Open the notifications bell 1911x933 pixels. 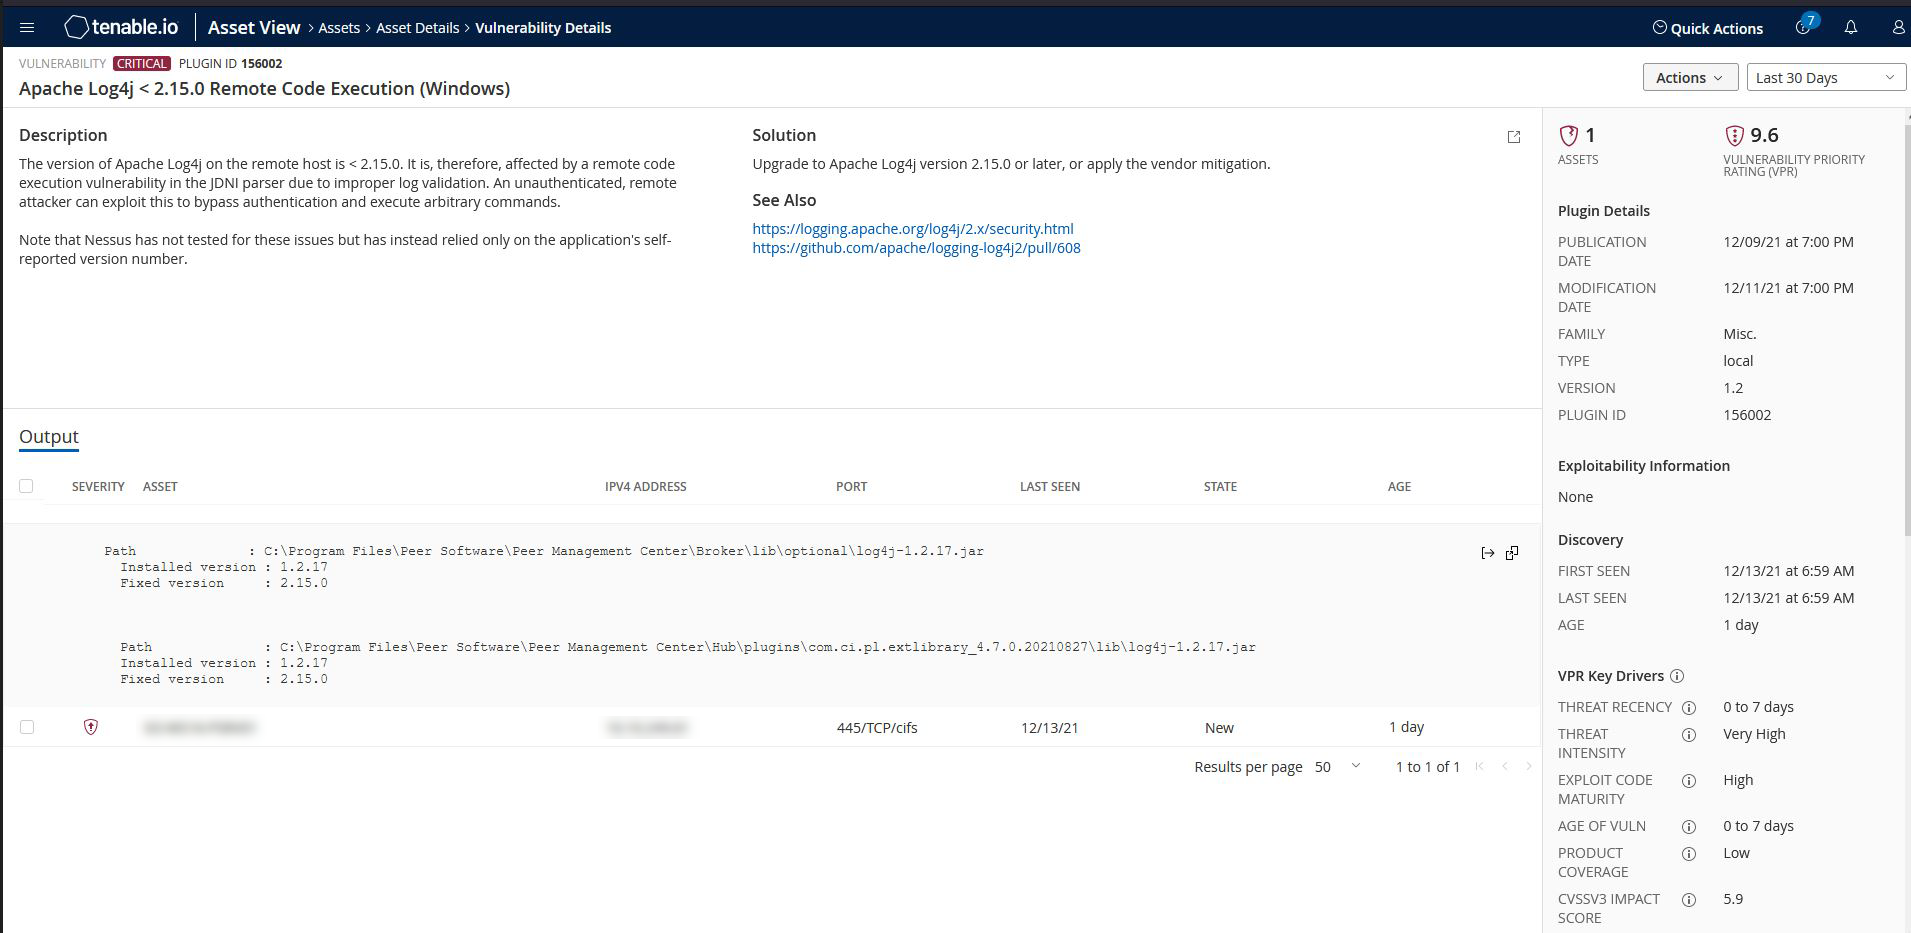coord(1851,28)
